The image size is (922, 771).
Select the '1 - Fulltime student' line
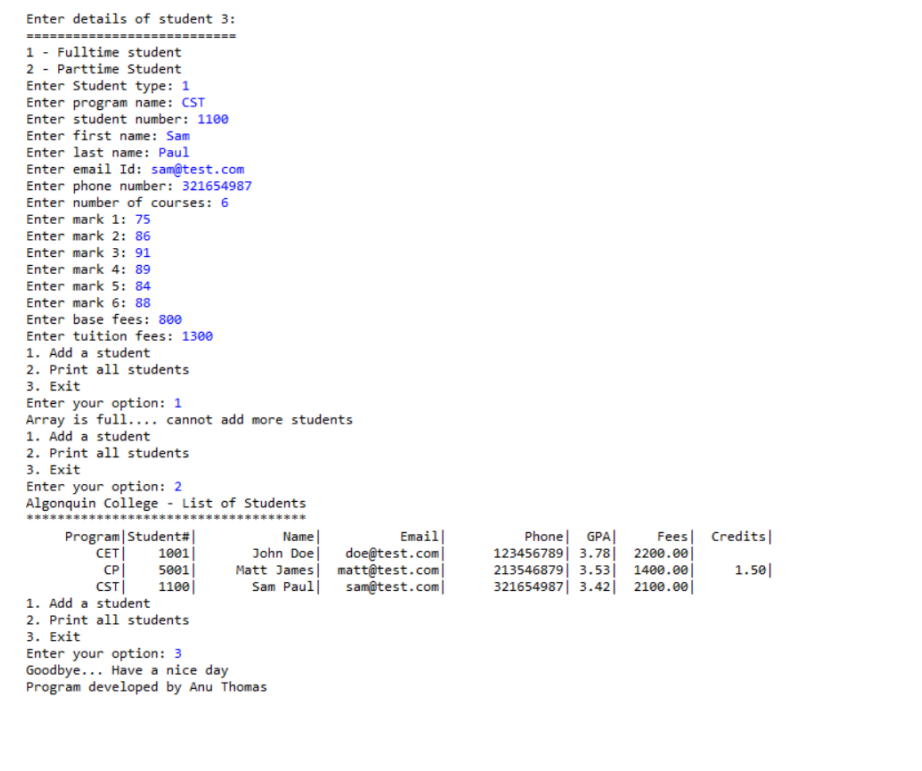[103, 52]
